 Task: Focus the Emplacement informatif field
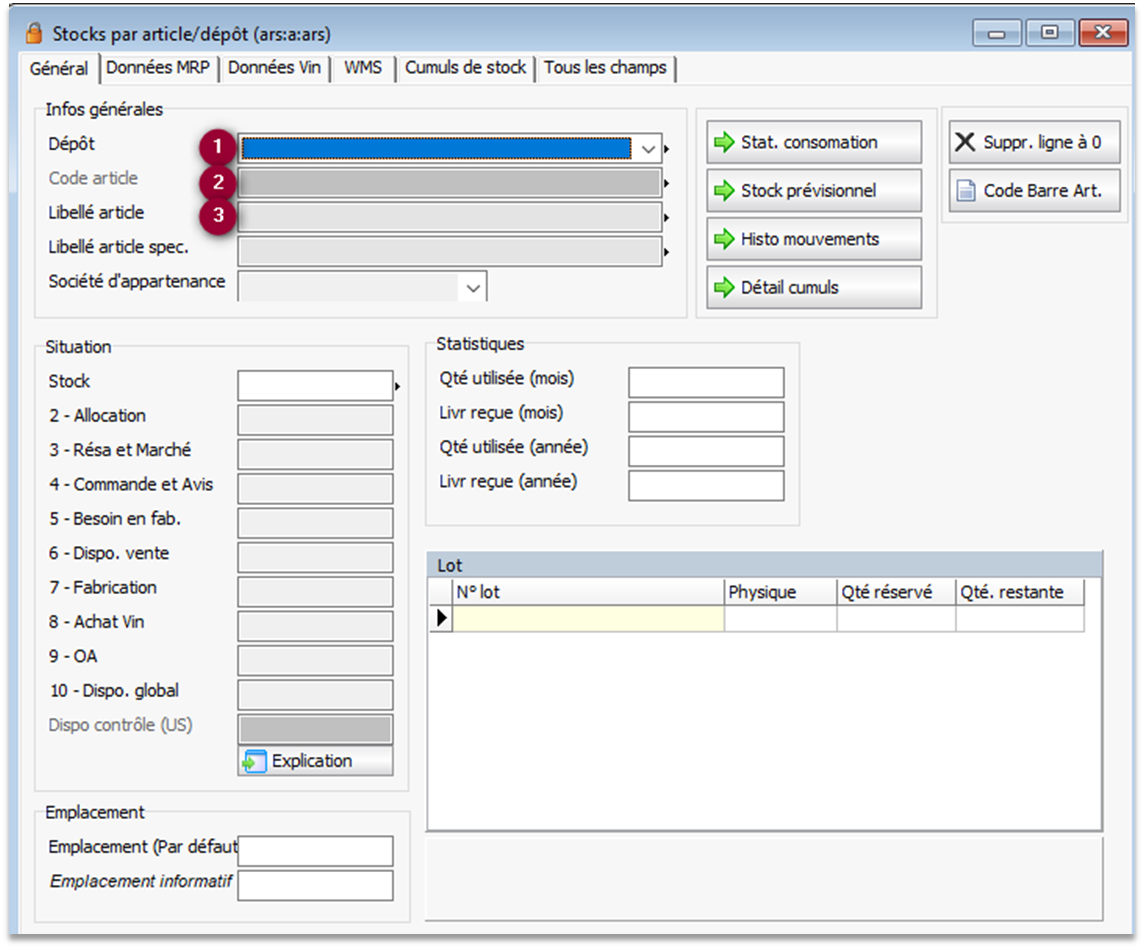click(315, 885)
